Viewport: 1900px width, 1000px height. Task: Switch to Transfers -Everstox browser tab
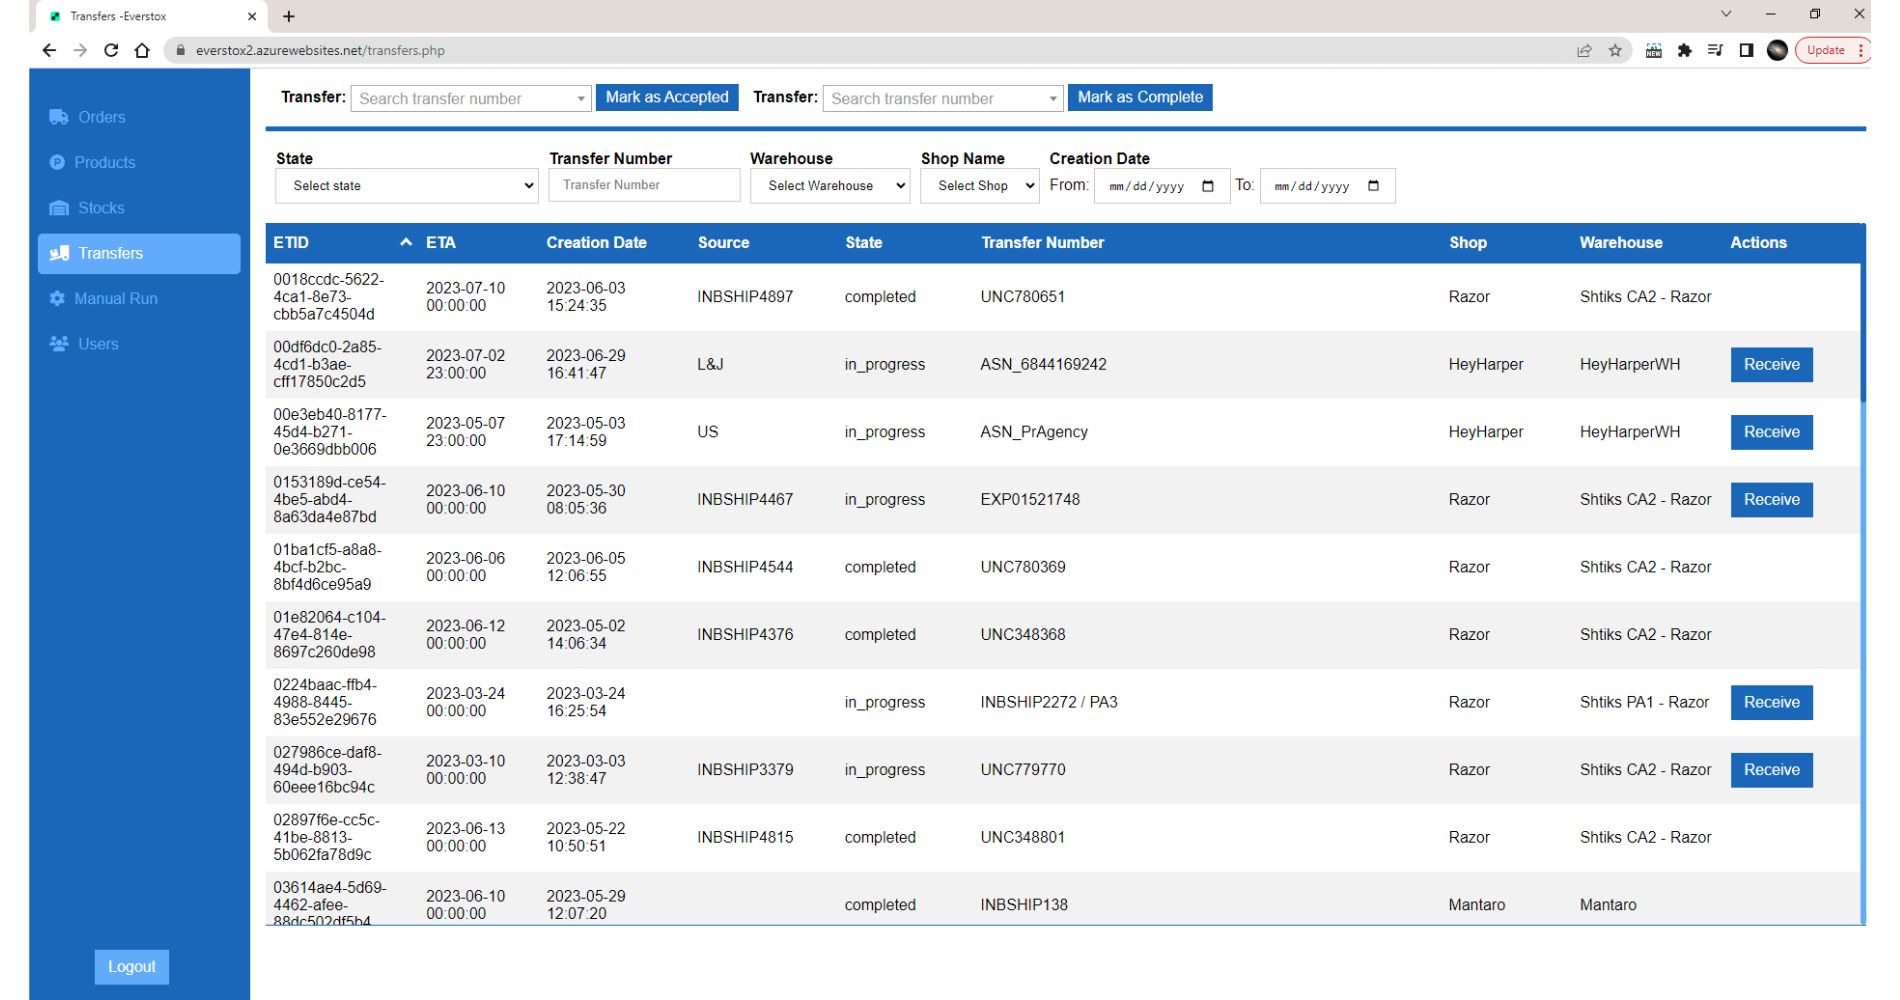point(150,16)
